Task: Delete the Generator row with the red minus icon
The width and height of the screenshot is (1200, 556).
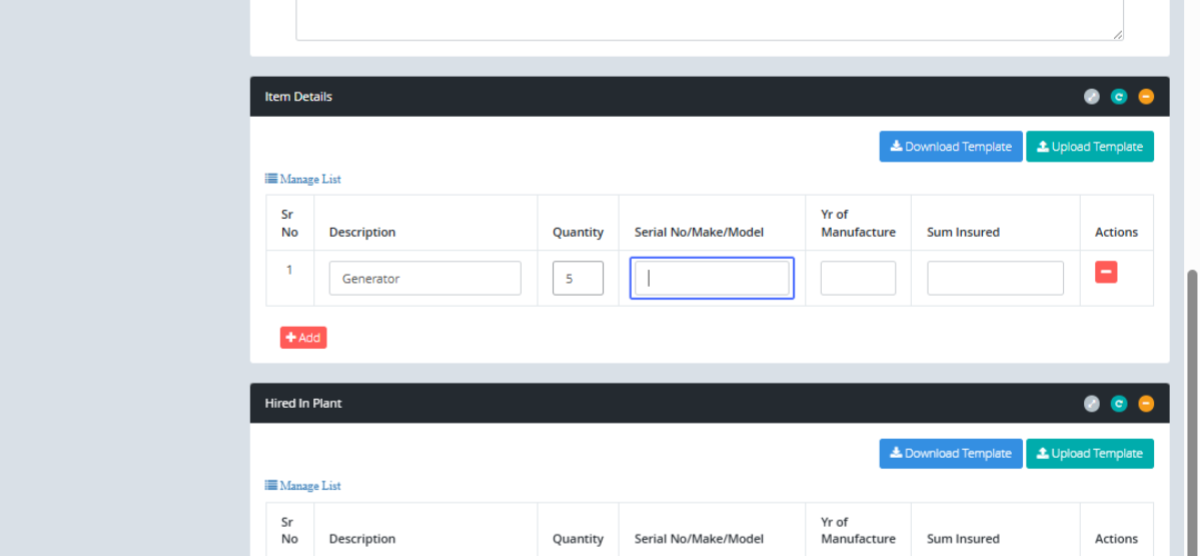Action: (x=1106, y=272)
